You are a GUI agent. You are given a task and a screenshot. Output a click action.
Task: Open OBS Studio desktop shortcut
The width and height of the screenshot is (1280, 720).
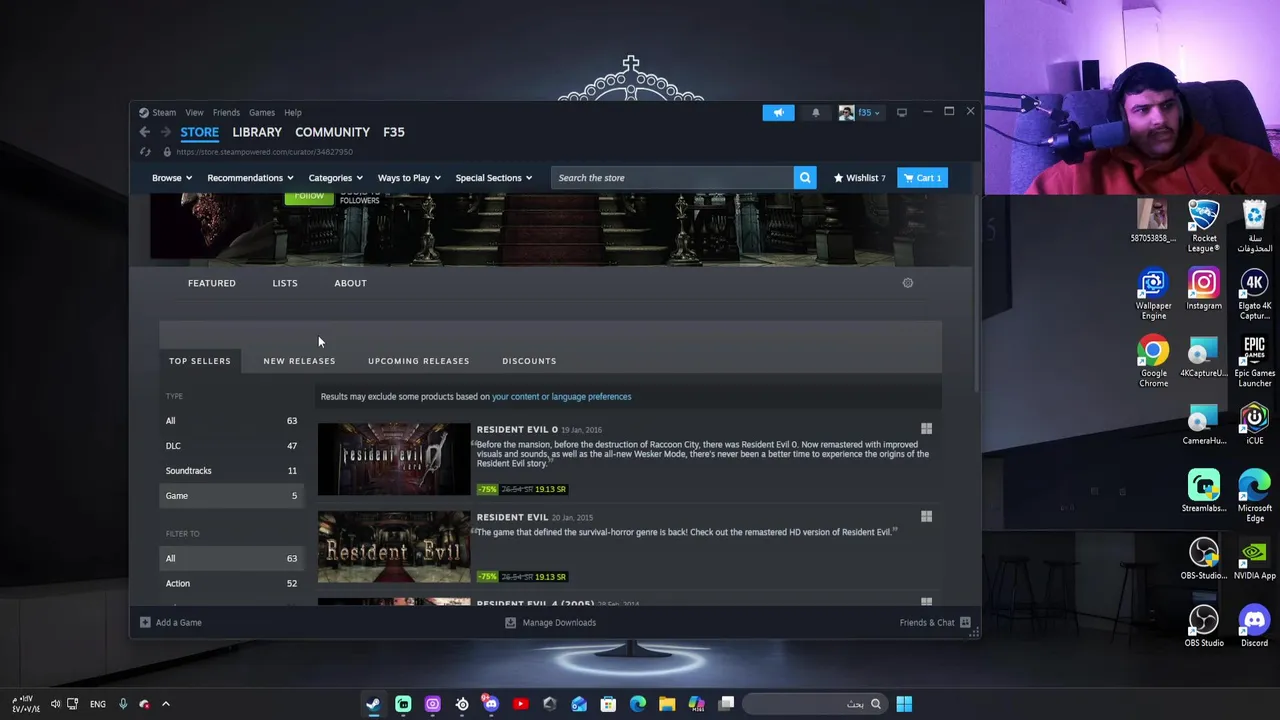[1204, 626]
